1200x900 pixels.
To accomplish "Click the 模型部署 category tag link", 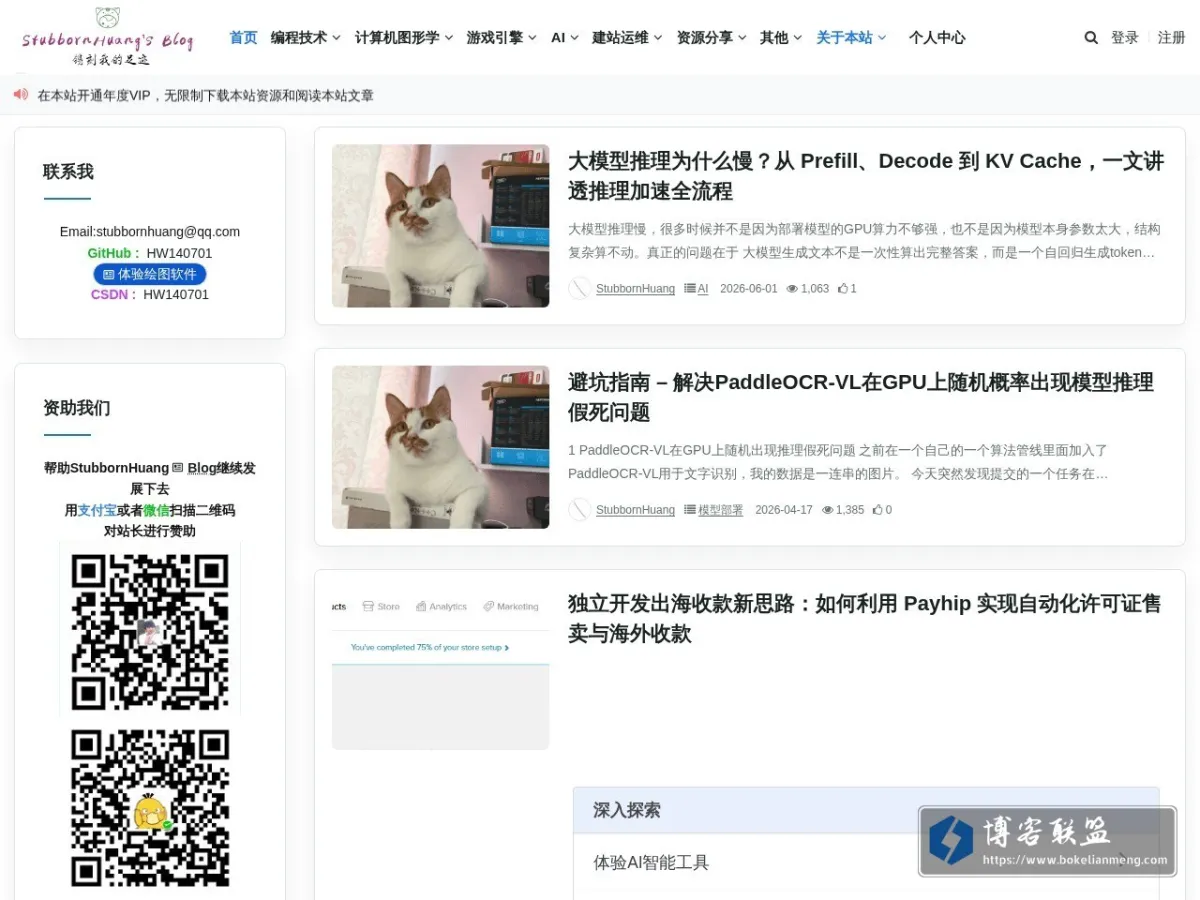I will coord(721,510).
